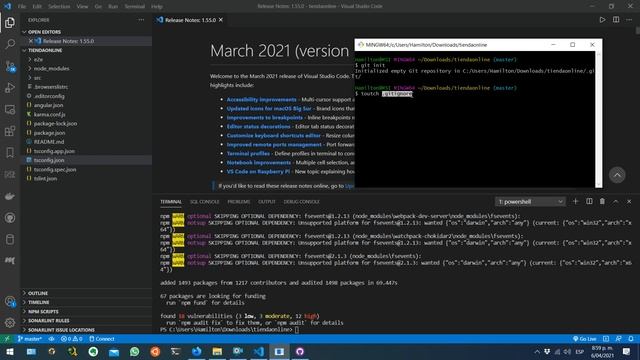Expand SONARLINT ISSUE LOCATIONS section
640x360 pixels.
click(x=61, y=330)
